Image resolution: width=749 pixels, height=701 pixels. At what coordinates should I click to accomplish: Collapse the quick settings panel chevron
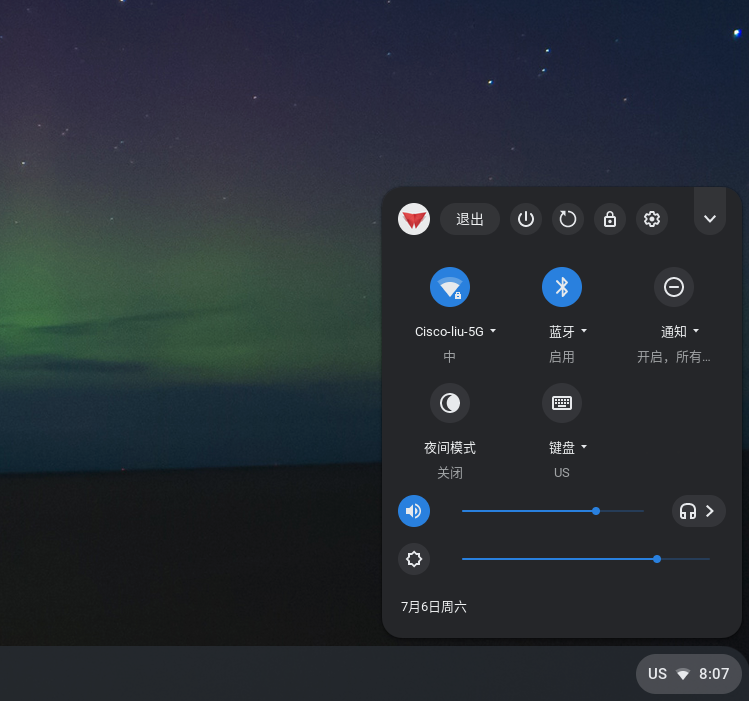click(x=710, y=219)
